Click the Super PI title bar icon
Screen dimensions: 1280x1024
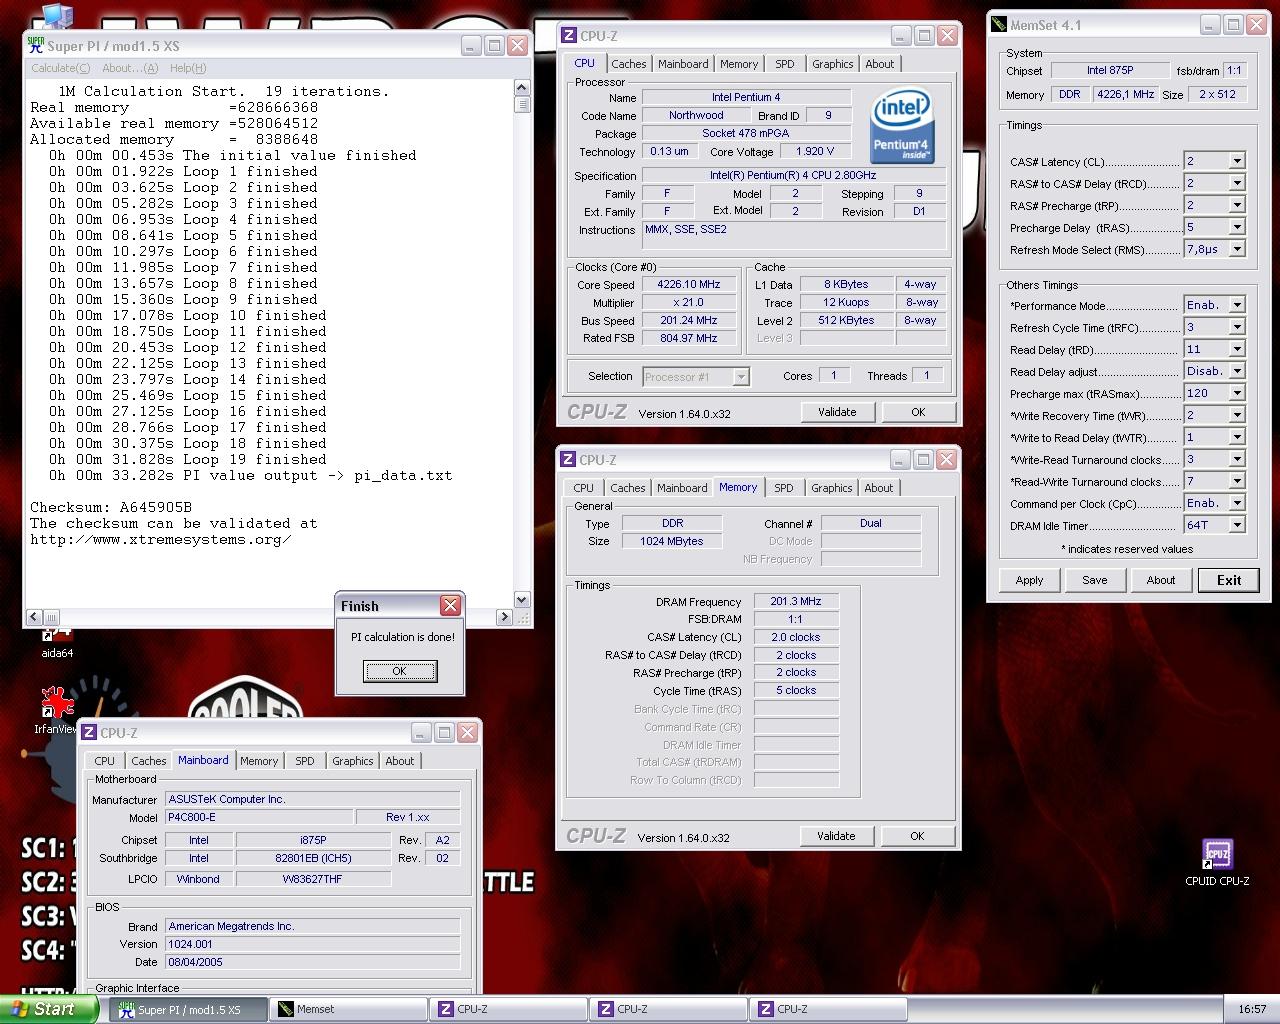point(36,45)
